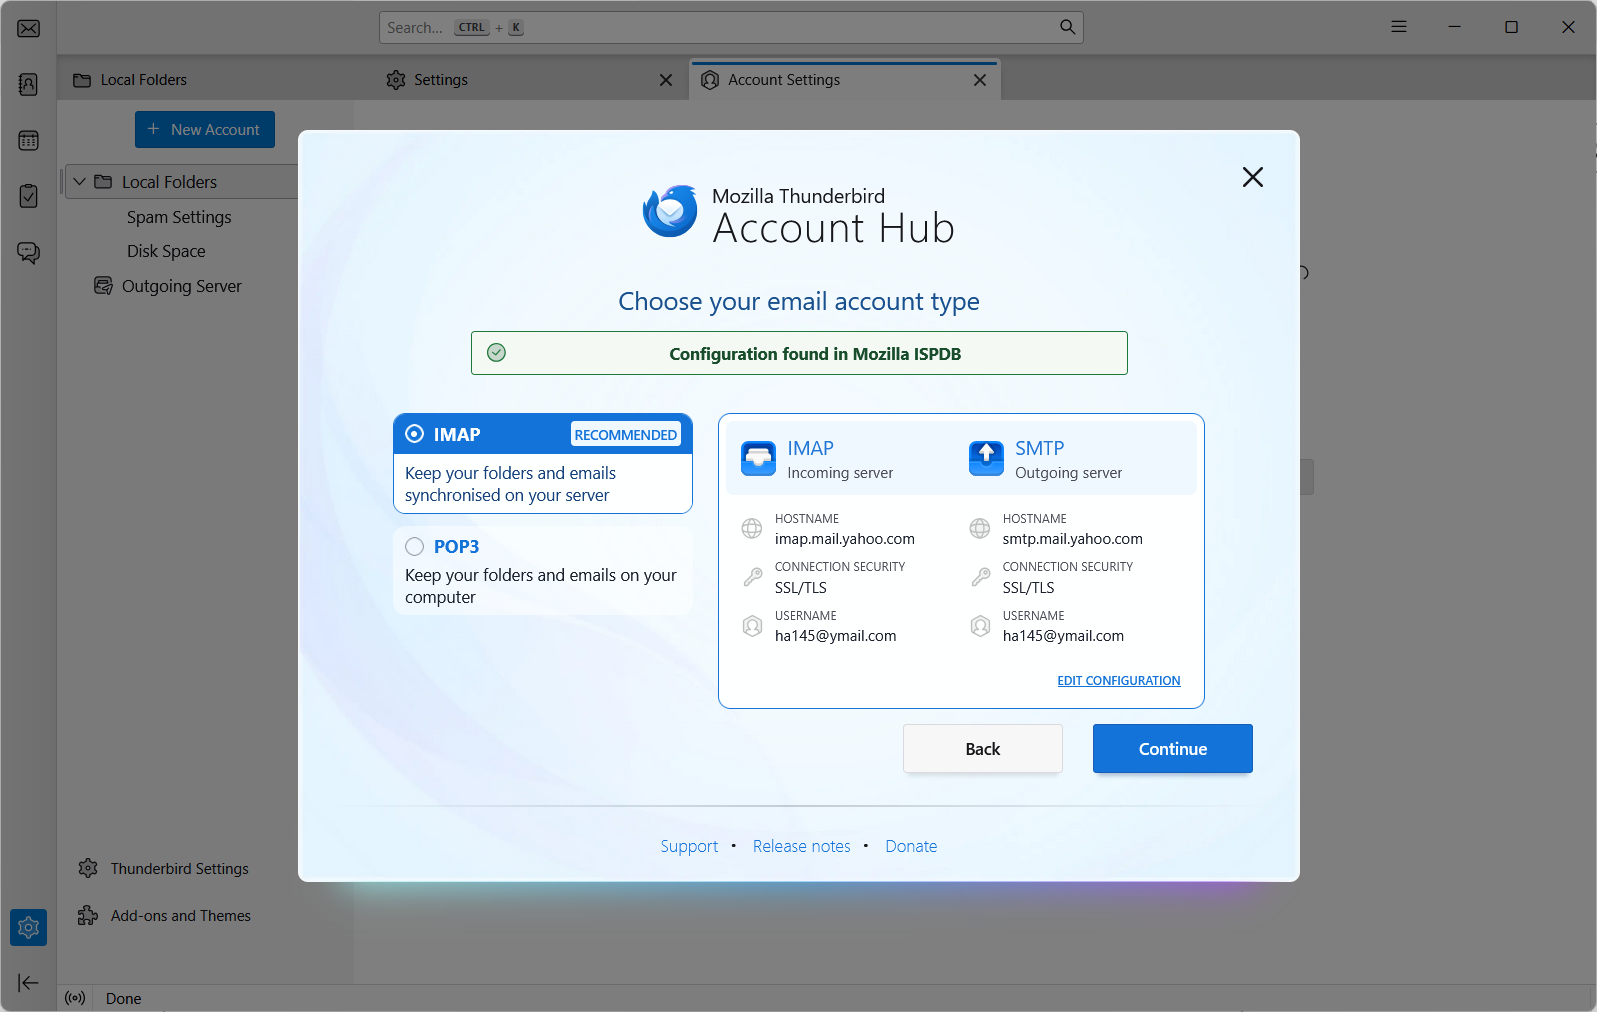
Task: Close the Account Hub dialog
Action: pyautogui.click(x=1253, y=177)
